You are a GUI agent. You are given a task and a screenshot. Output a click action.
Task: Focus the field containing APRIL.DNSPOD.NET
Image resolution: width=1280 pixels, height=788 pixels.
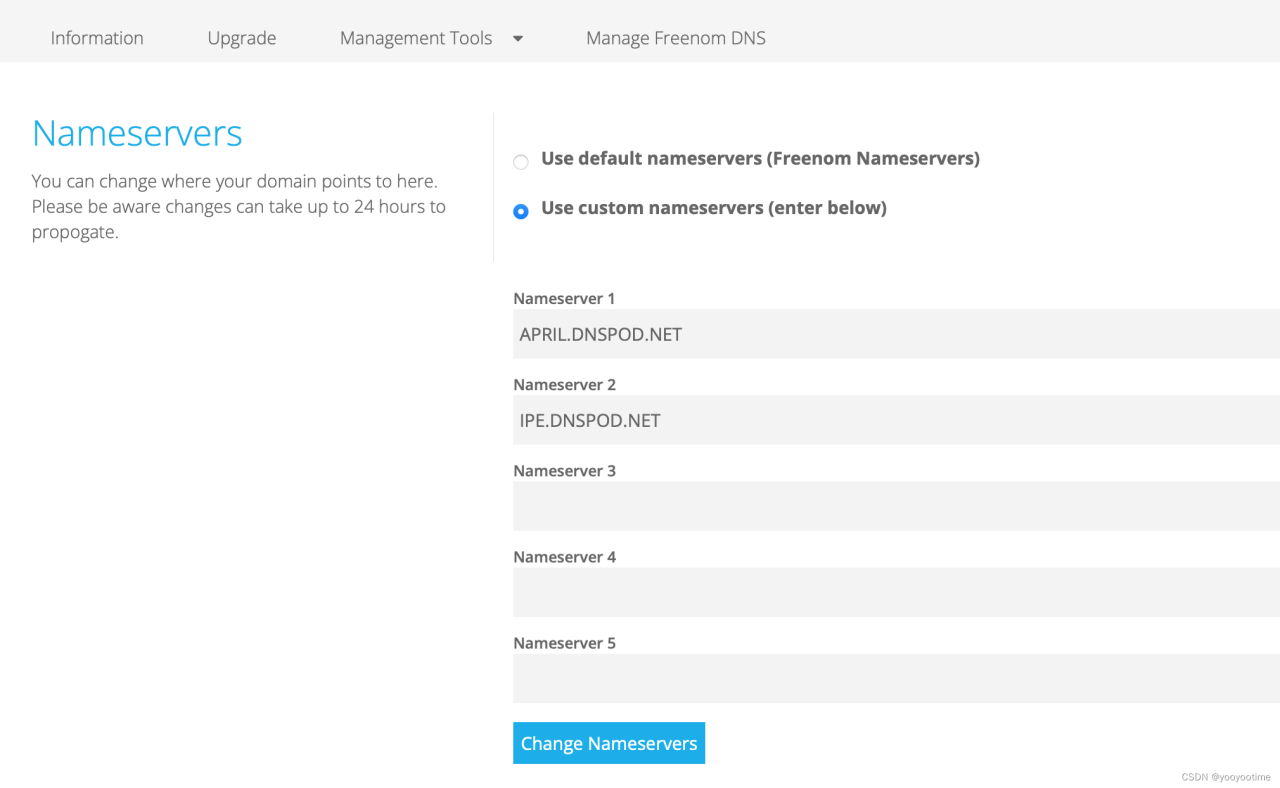896,334
